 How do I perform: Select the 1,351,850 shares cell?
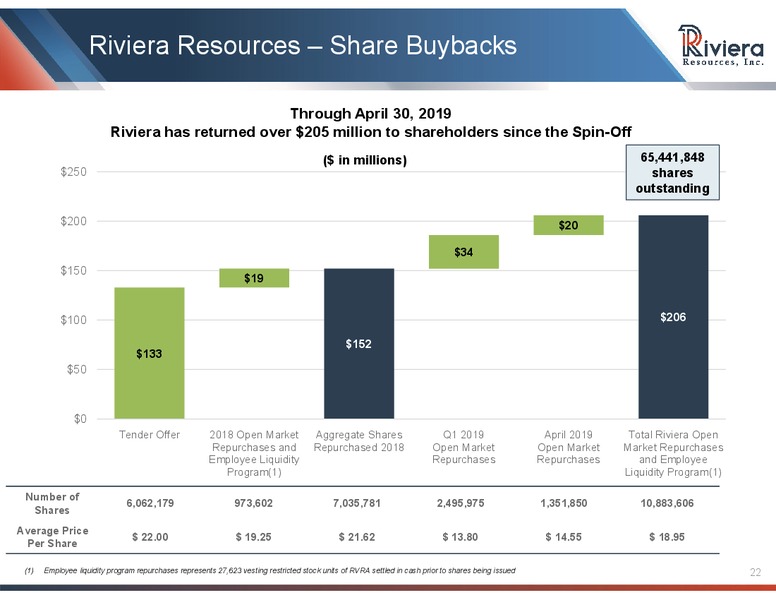coord(564,503)
